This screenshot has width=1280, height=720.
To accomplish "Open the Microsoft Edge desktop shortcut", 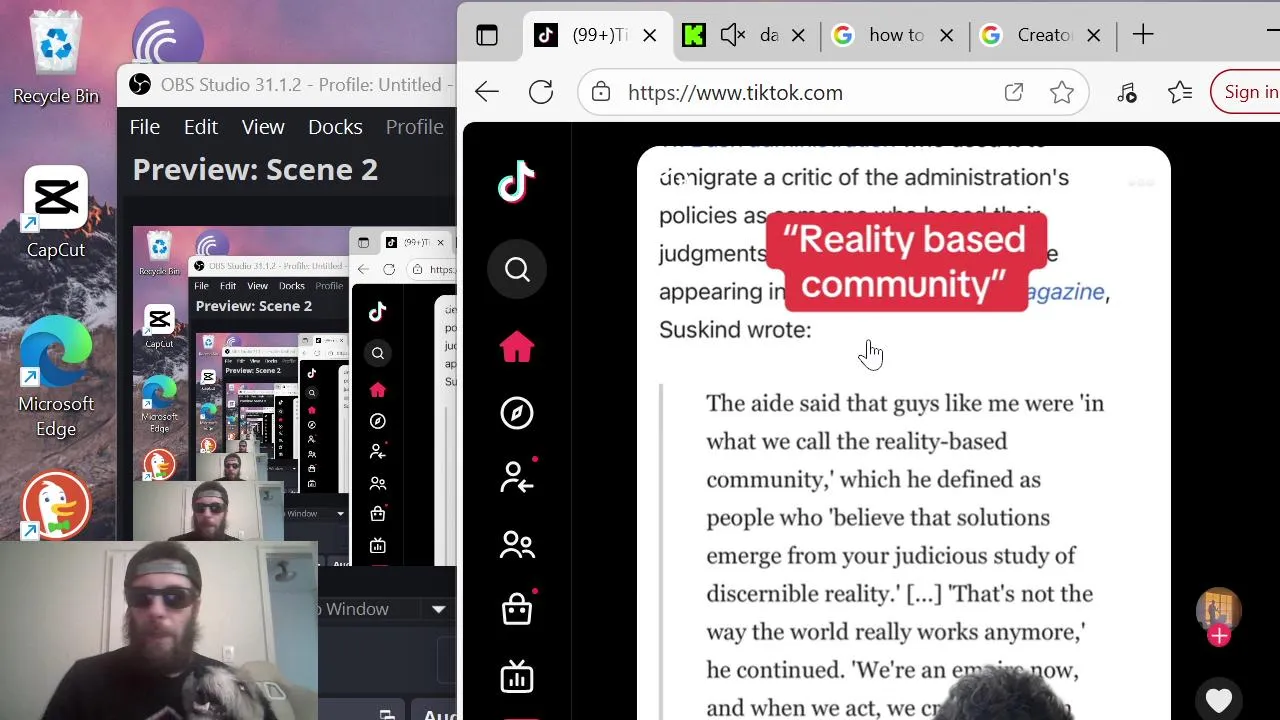I will point(56,378).
